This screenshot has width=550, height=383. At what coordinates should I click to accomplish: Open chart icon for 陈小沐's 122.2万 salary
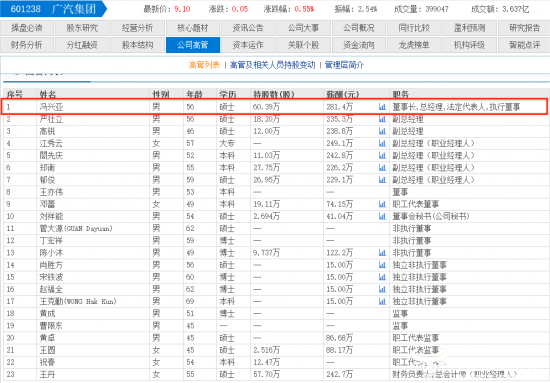coord(382,253)
